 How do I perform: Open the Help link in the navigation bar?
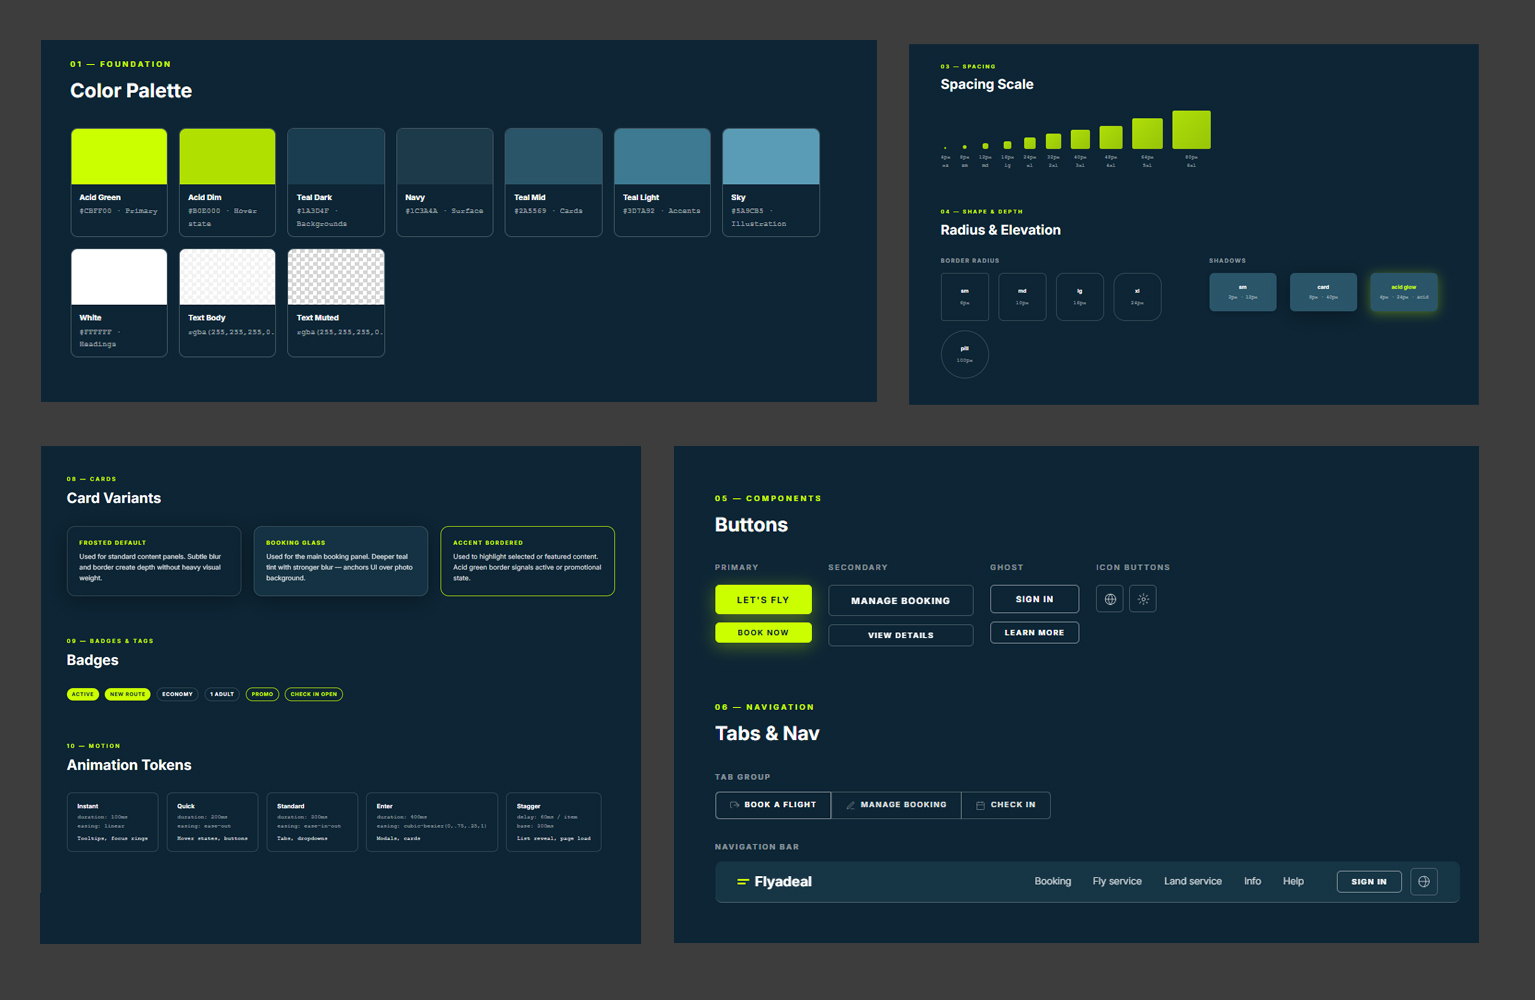tap(1293, 881)
